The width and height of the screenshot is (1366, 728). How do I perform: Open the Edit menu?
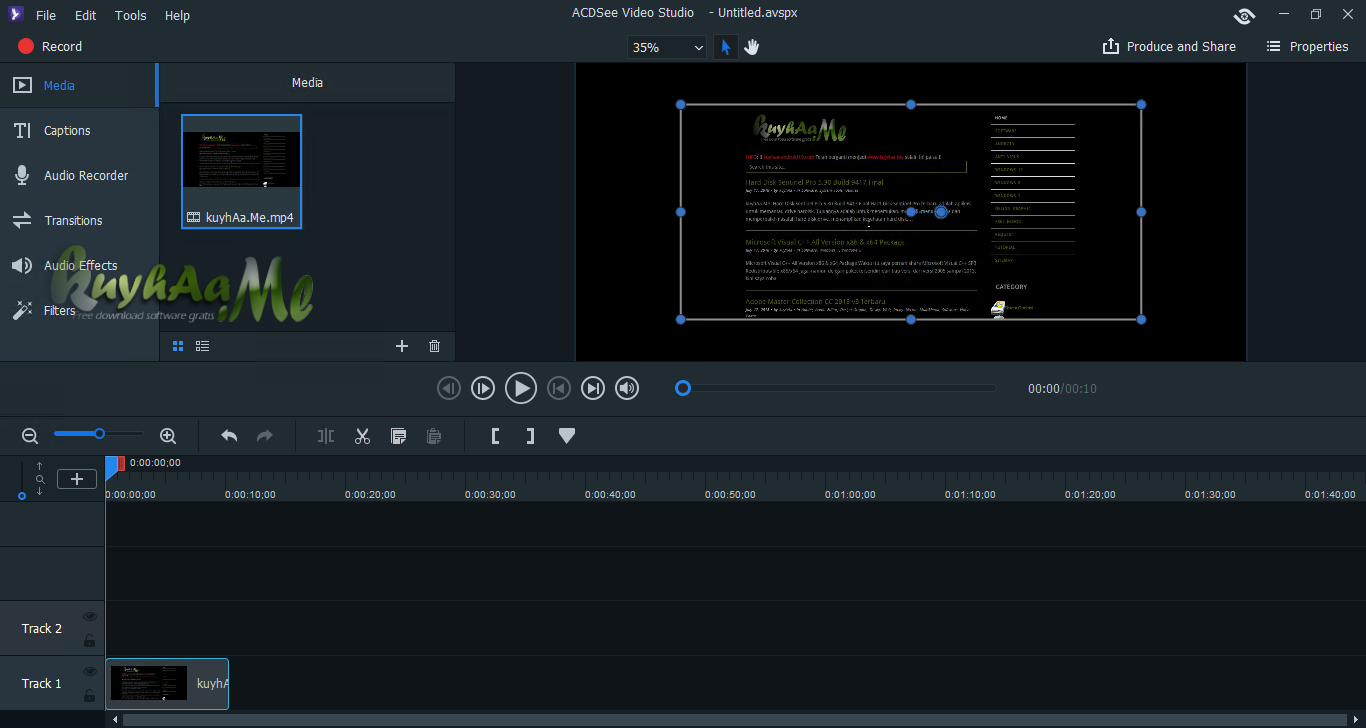(x=86, y=15)
